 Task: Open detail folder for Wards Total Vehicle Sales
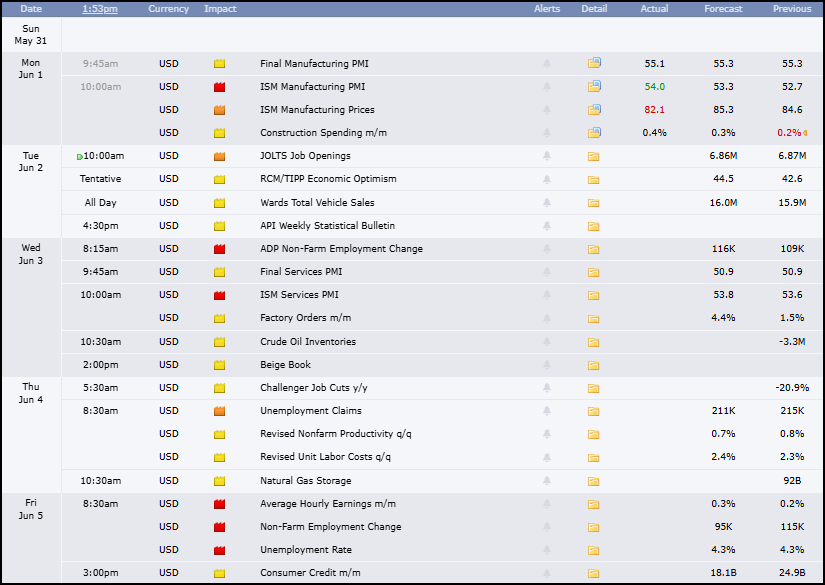[x=593, y=203]
